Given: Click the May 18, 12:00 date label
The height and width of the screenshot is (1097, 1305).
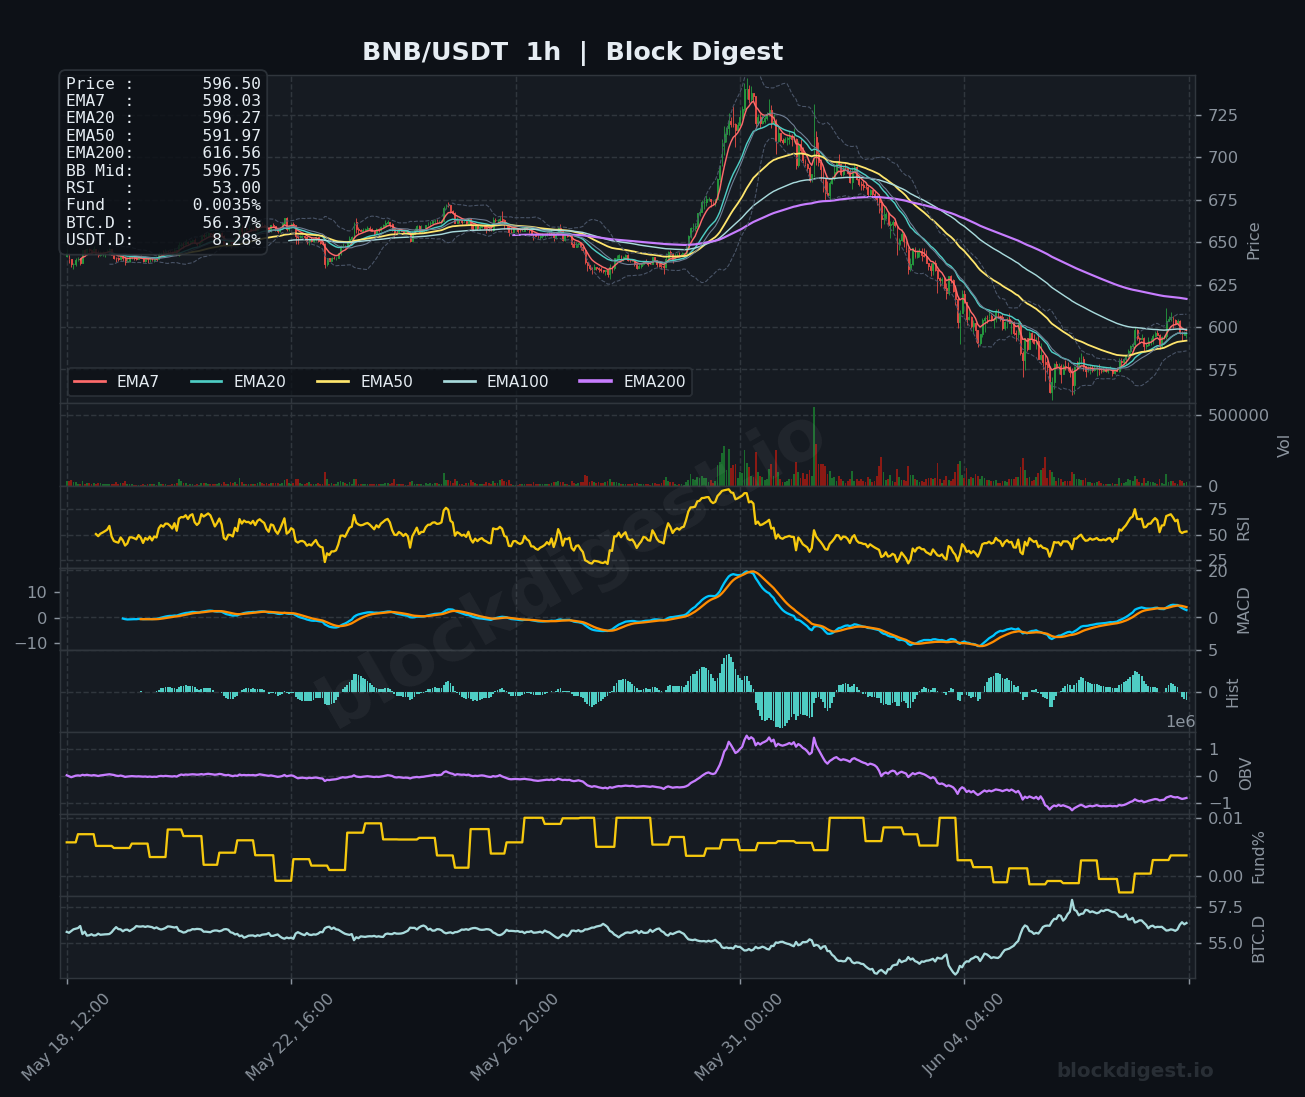Looking at the screenshot, I should [66, 1037].
